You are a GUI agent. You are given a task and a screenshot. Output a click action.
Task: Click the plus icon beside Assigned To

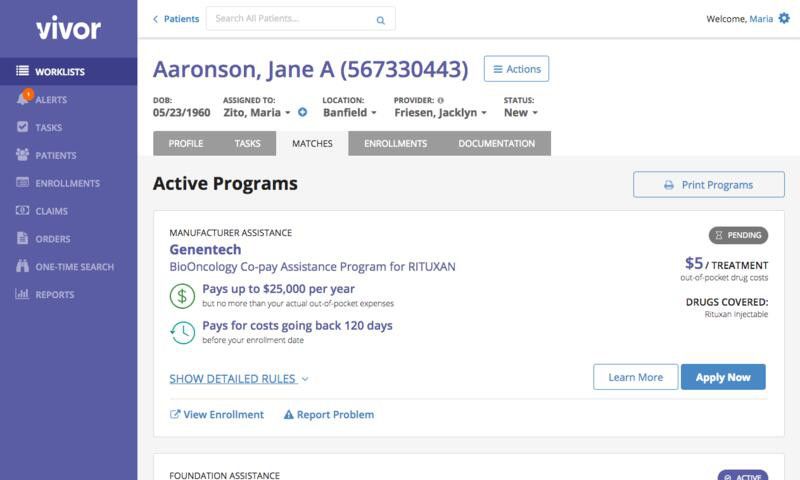point(303,112)
